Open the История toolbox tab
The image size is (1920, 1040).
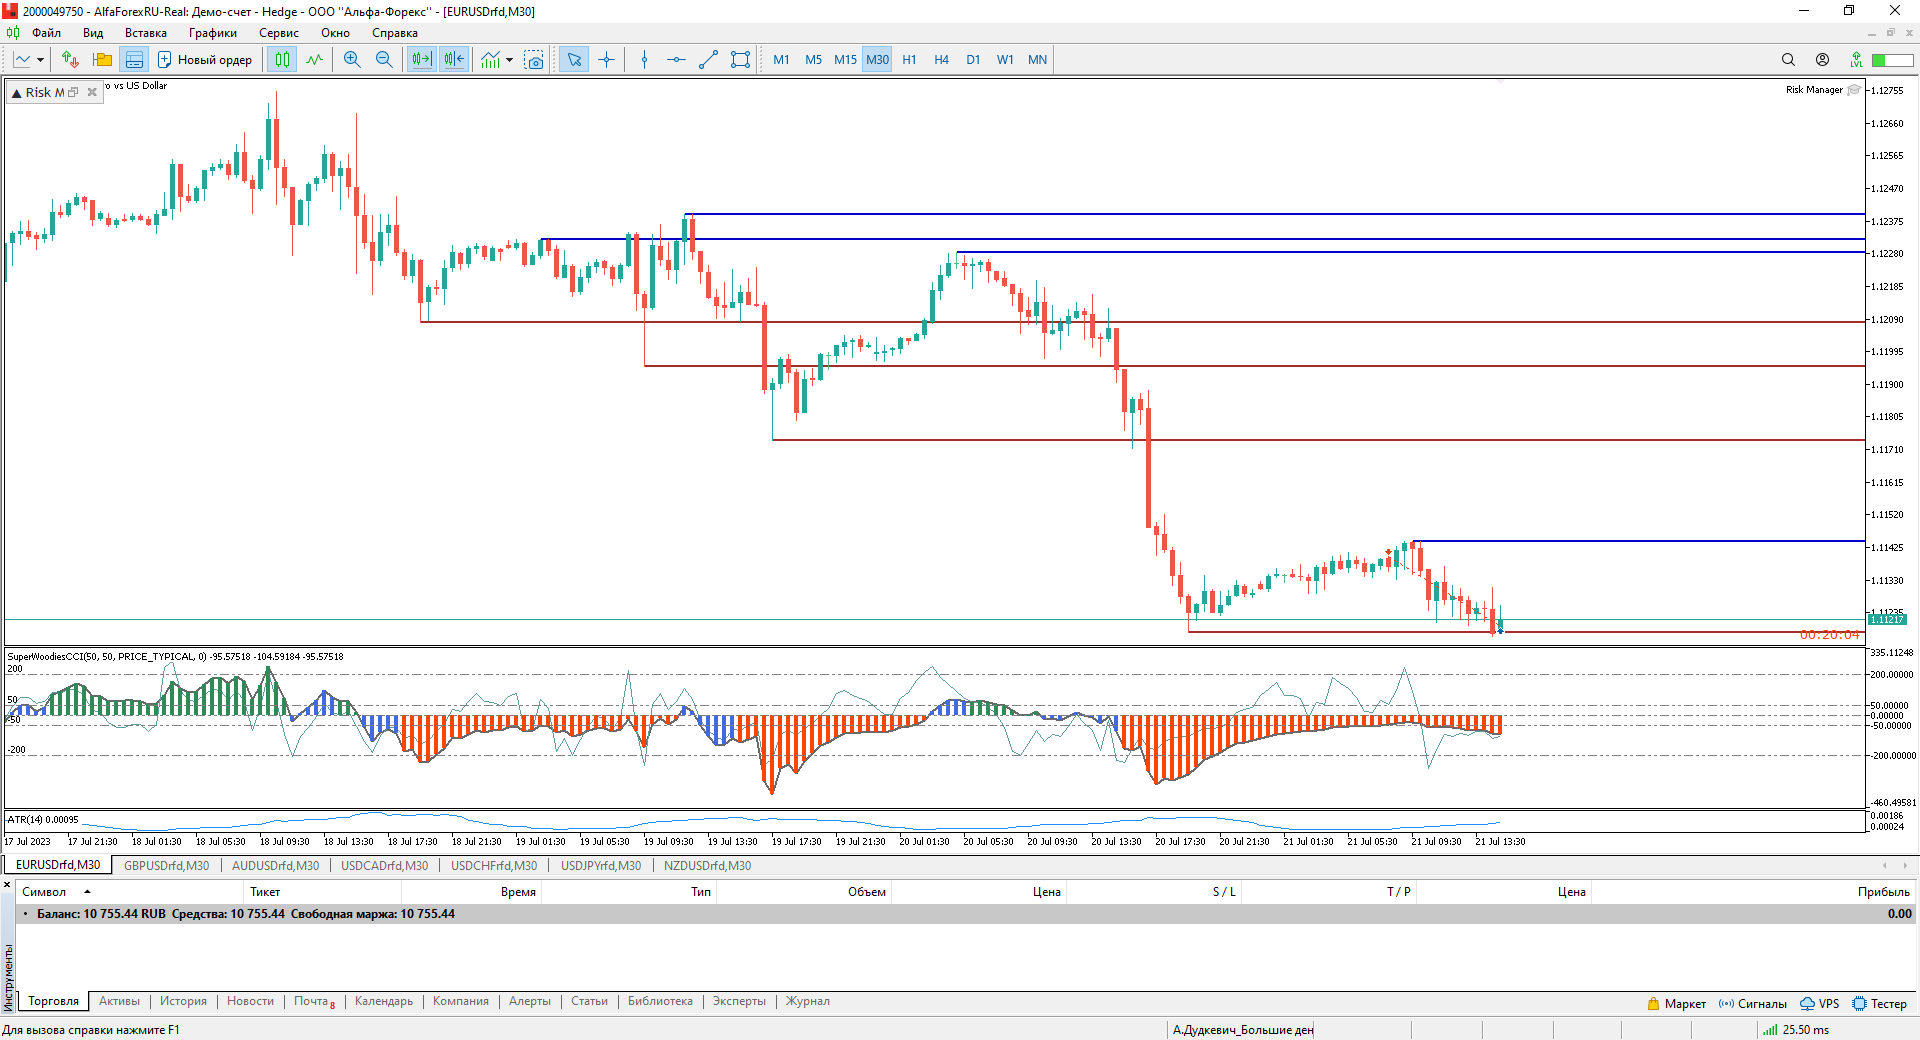[183, 1001]
